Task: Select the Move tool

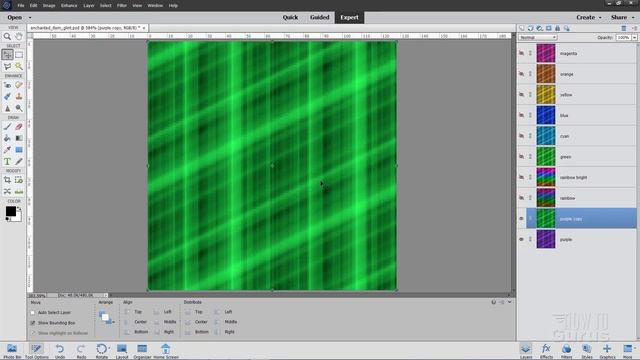Action: [7, 55]
